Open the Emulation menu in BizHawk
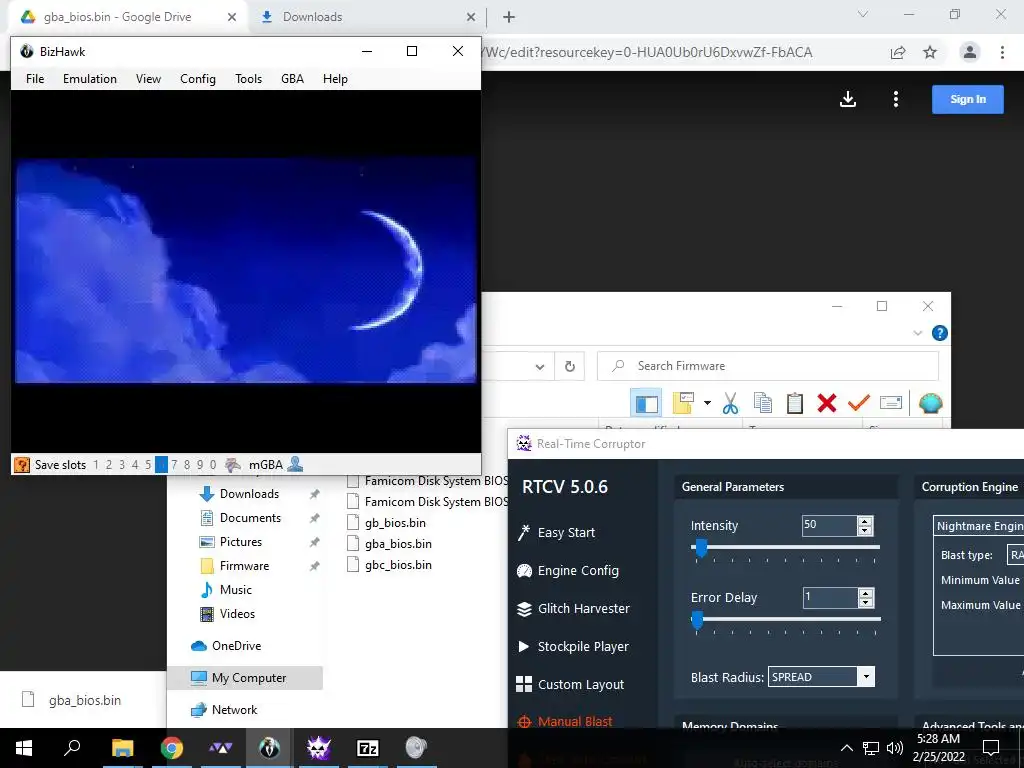The width and height of the screenshot is (1024, 768). coord(89,78)
